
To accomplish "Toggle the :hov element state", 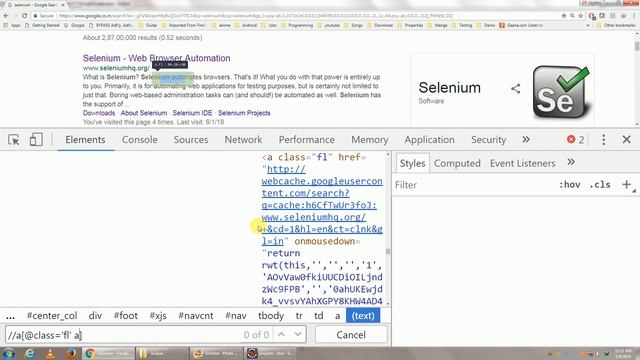I will tap(569, 184).
